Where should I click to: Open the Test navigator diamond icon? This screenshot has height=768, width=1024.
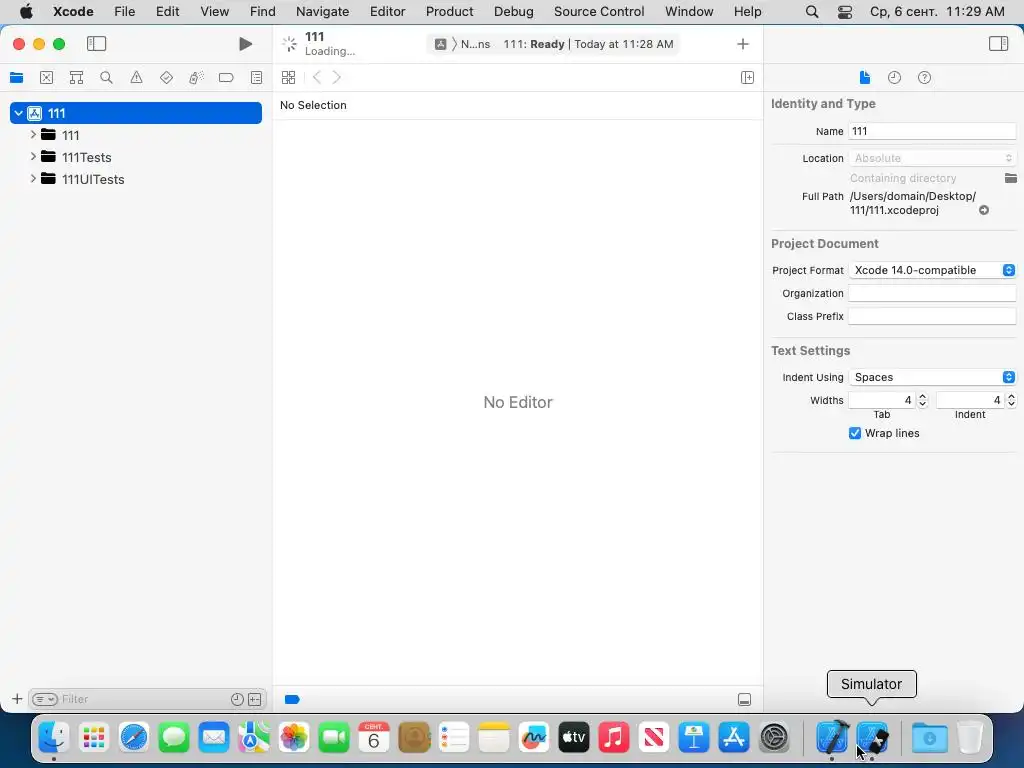167,78
